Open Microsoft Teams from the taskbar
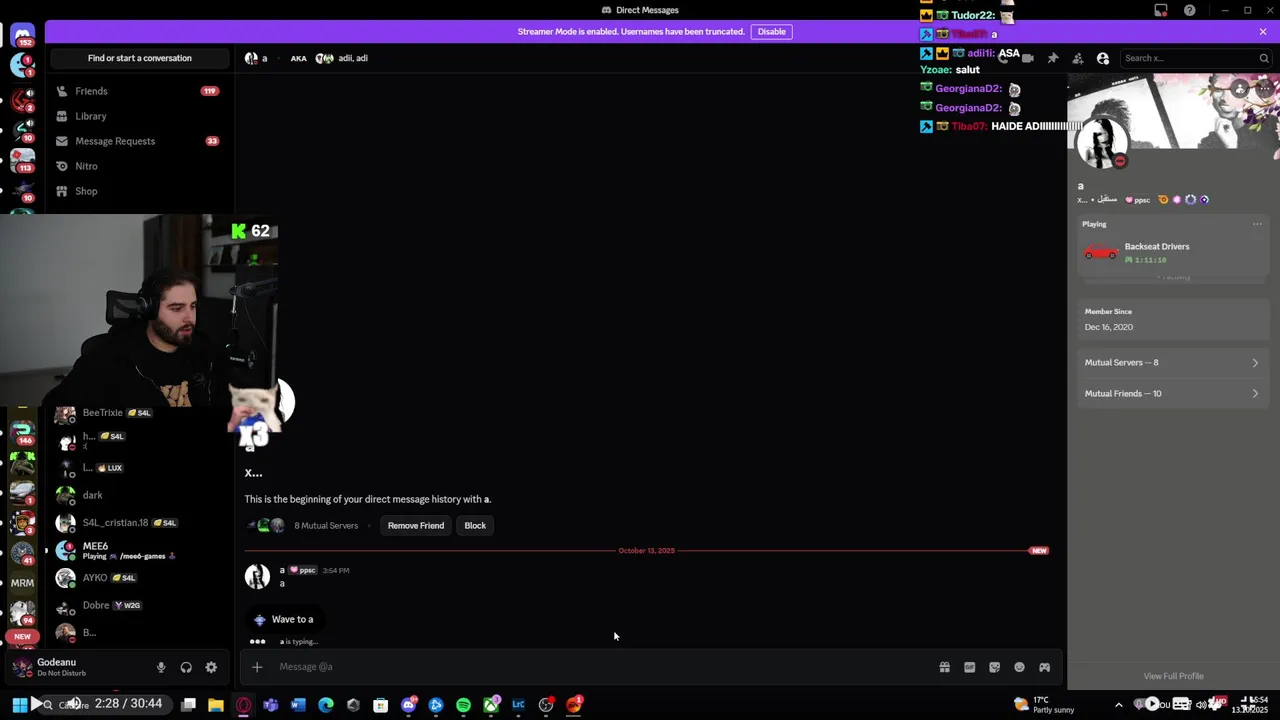This screenshot has height=720, width=1280. pyautogui.click(x=271, y=705)
